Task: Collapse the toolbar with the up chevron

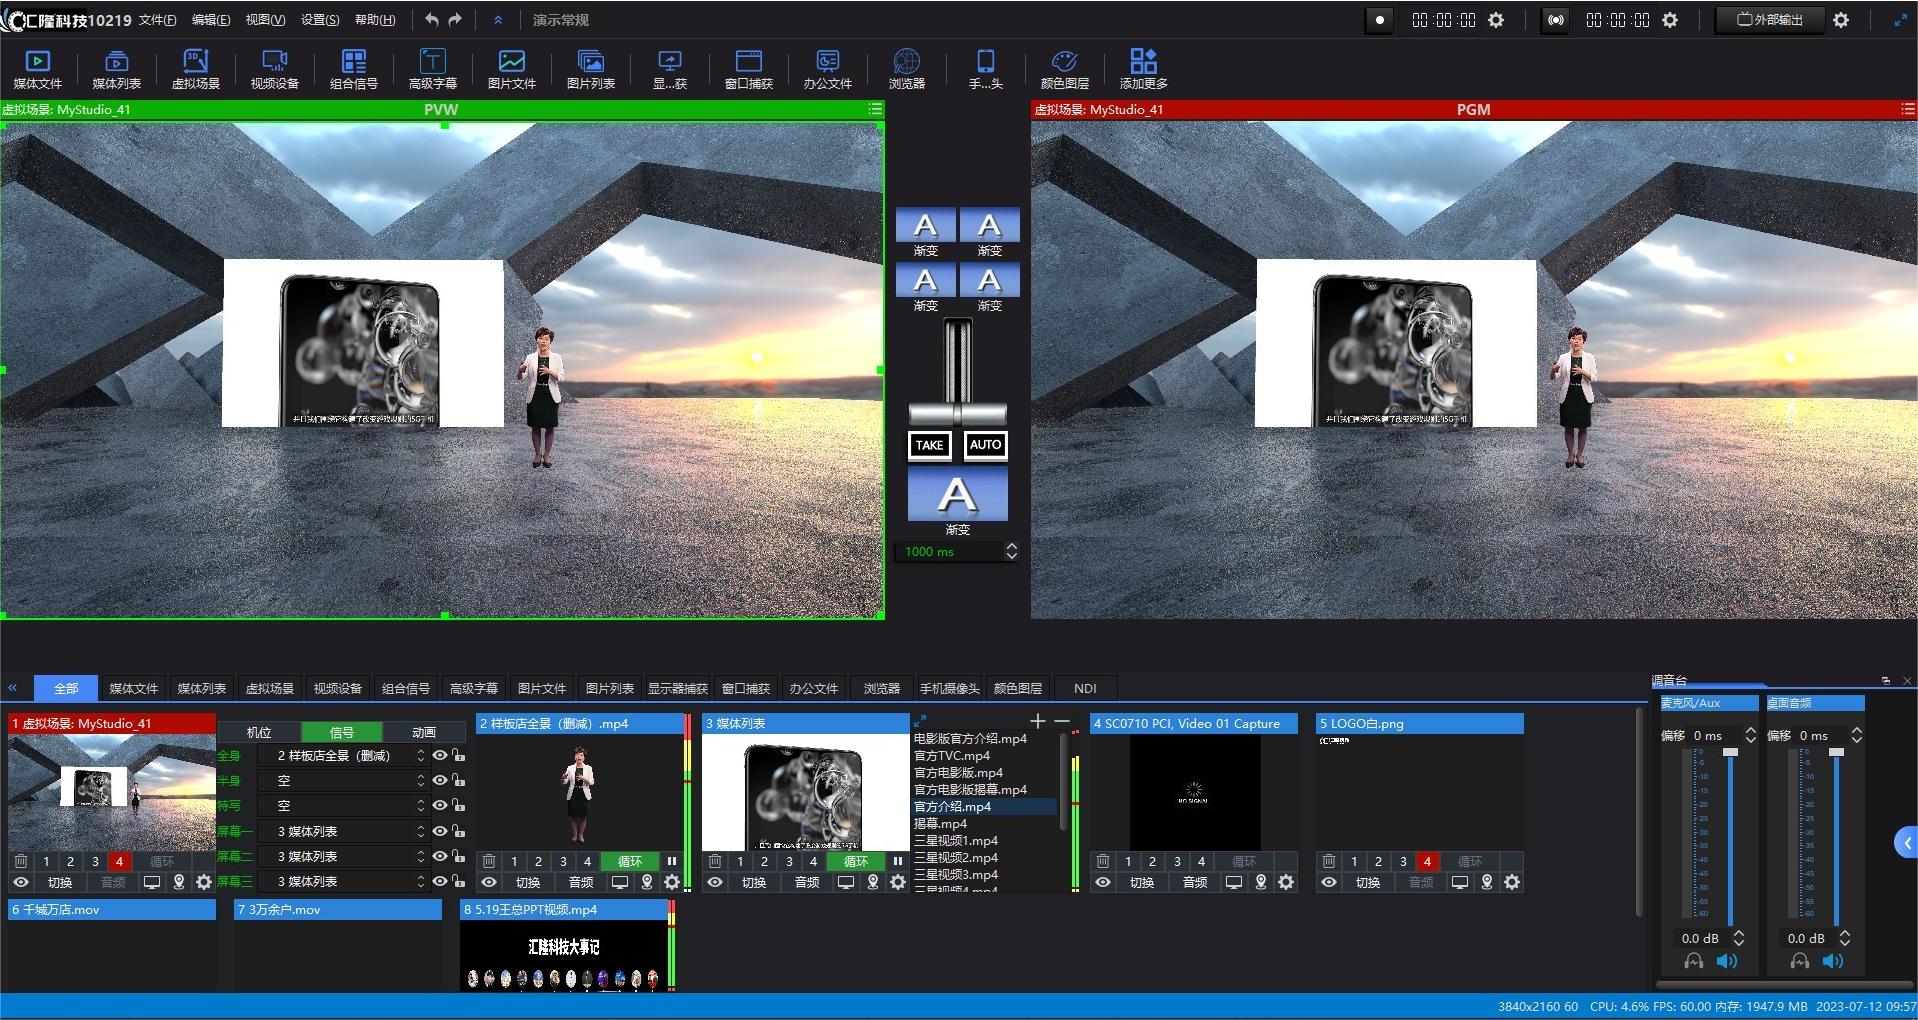Action: tap(498, 19)
